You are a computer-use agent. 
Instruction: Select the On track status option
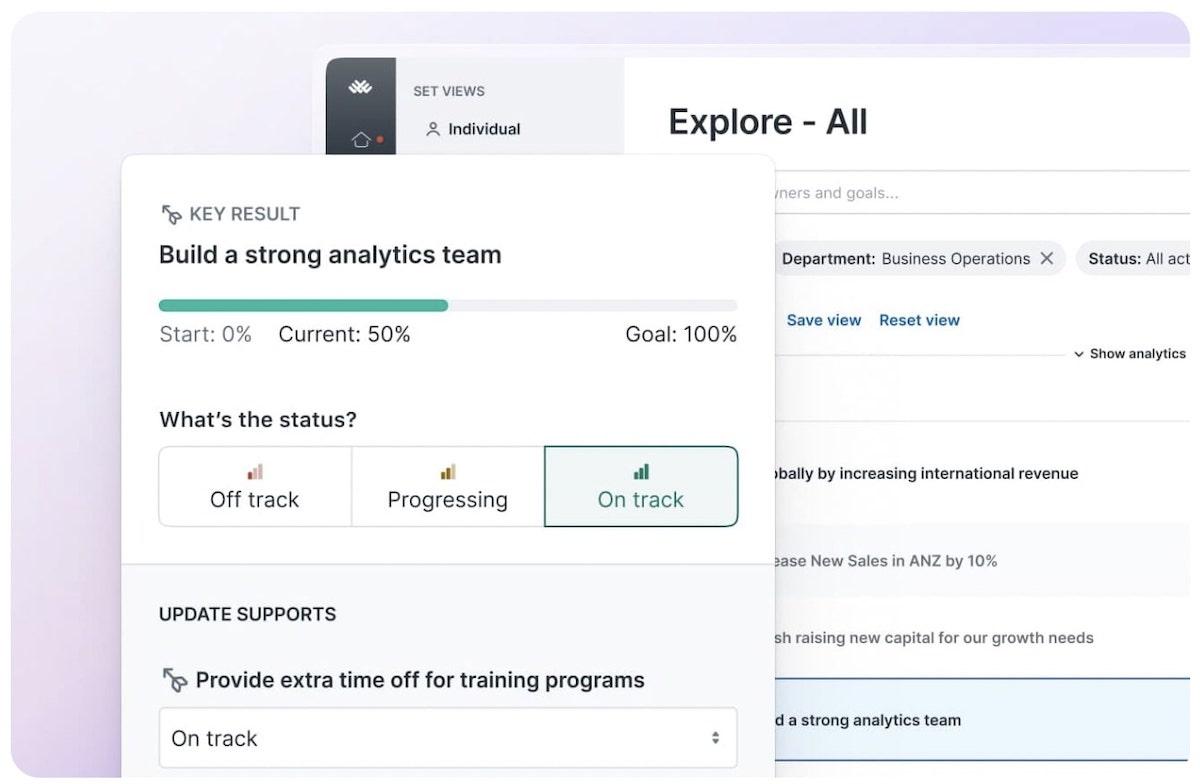tap(641, 487)
